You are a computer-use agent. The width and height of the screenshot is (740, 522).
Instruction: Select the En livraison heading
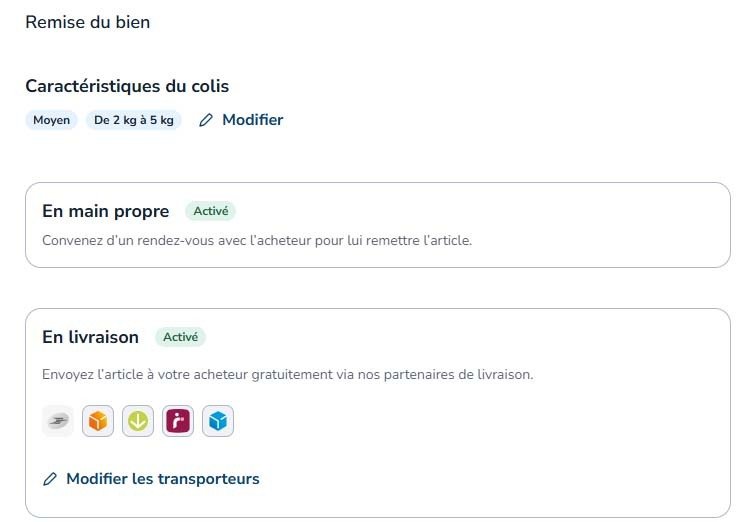point(91,337)
